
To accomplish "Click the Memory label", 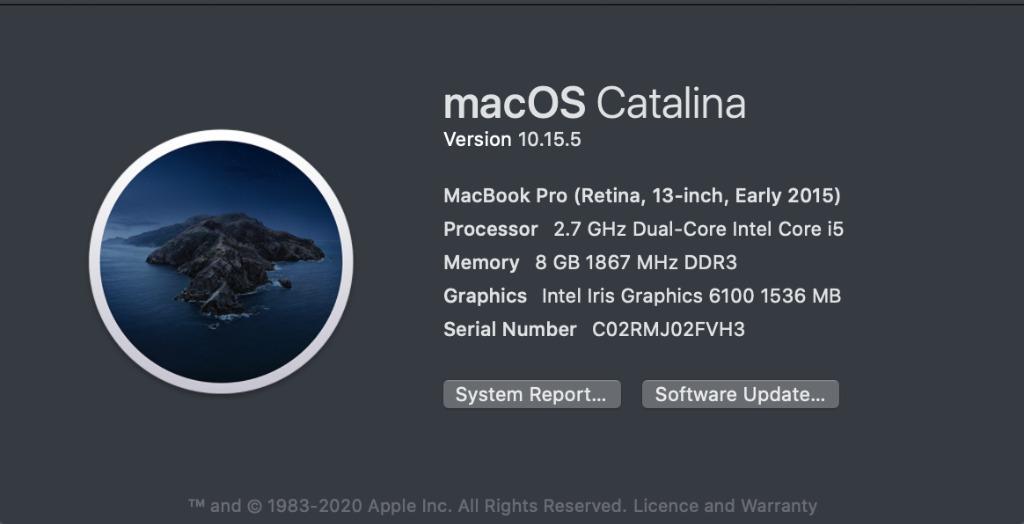I will (x=481, y=263).
